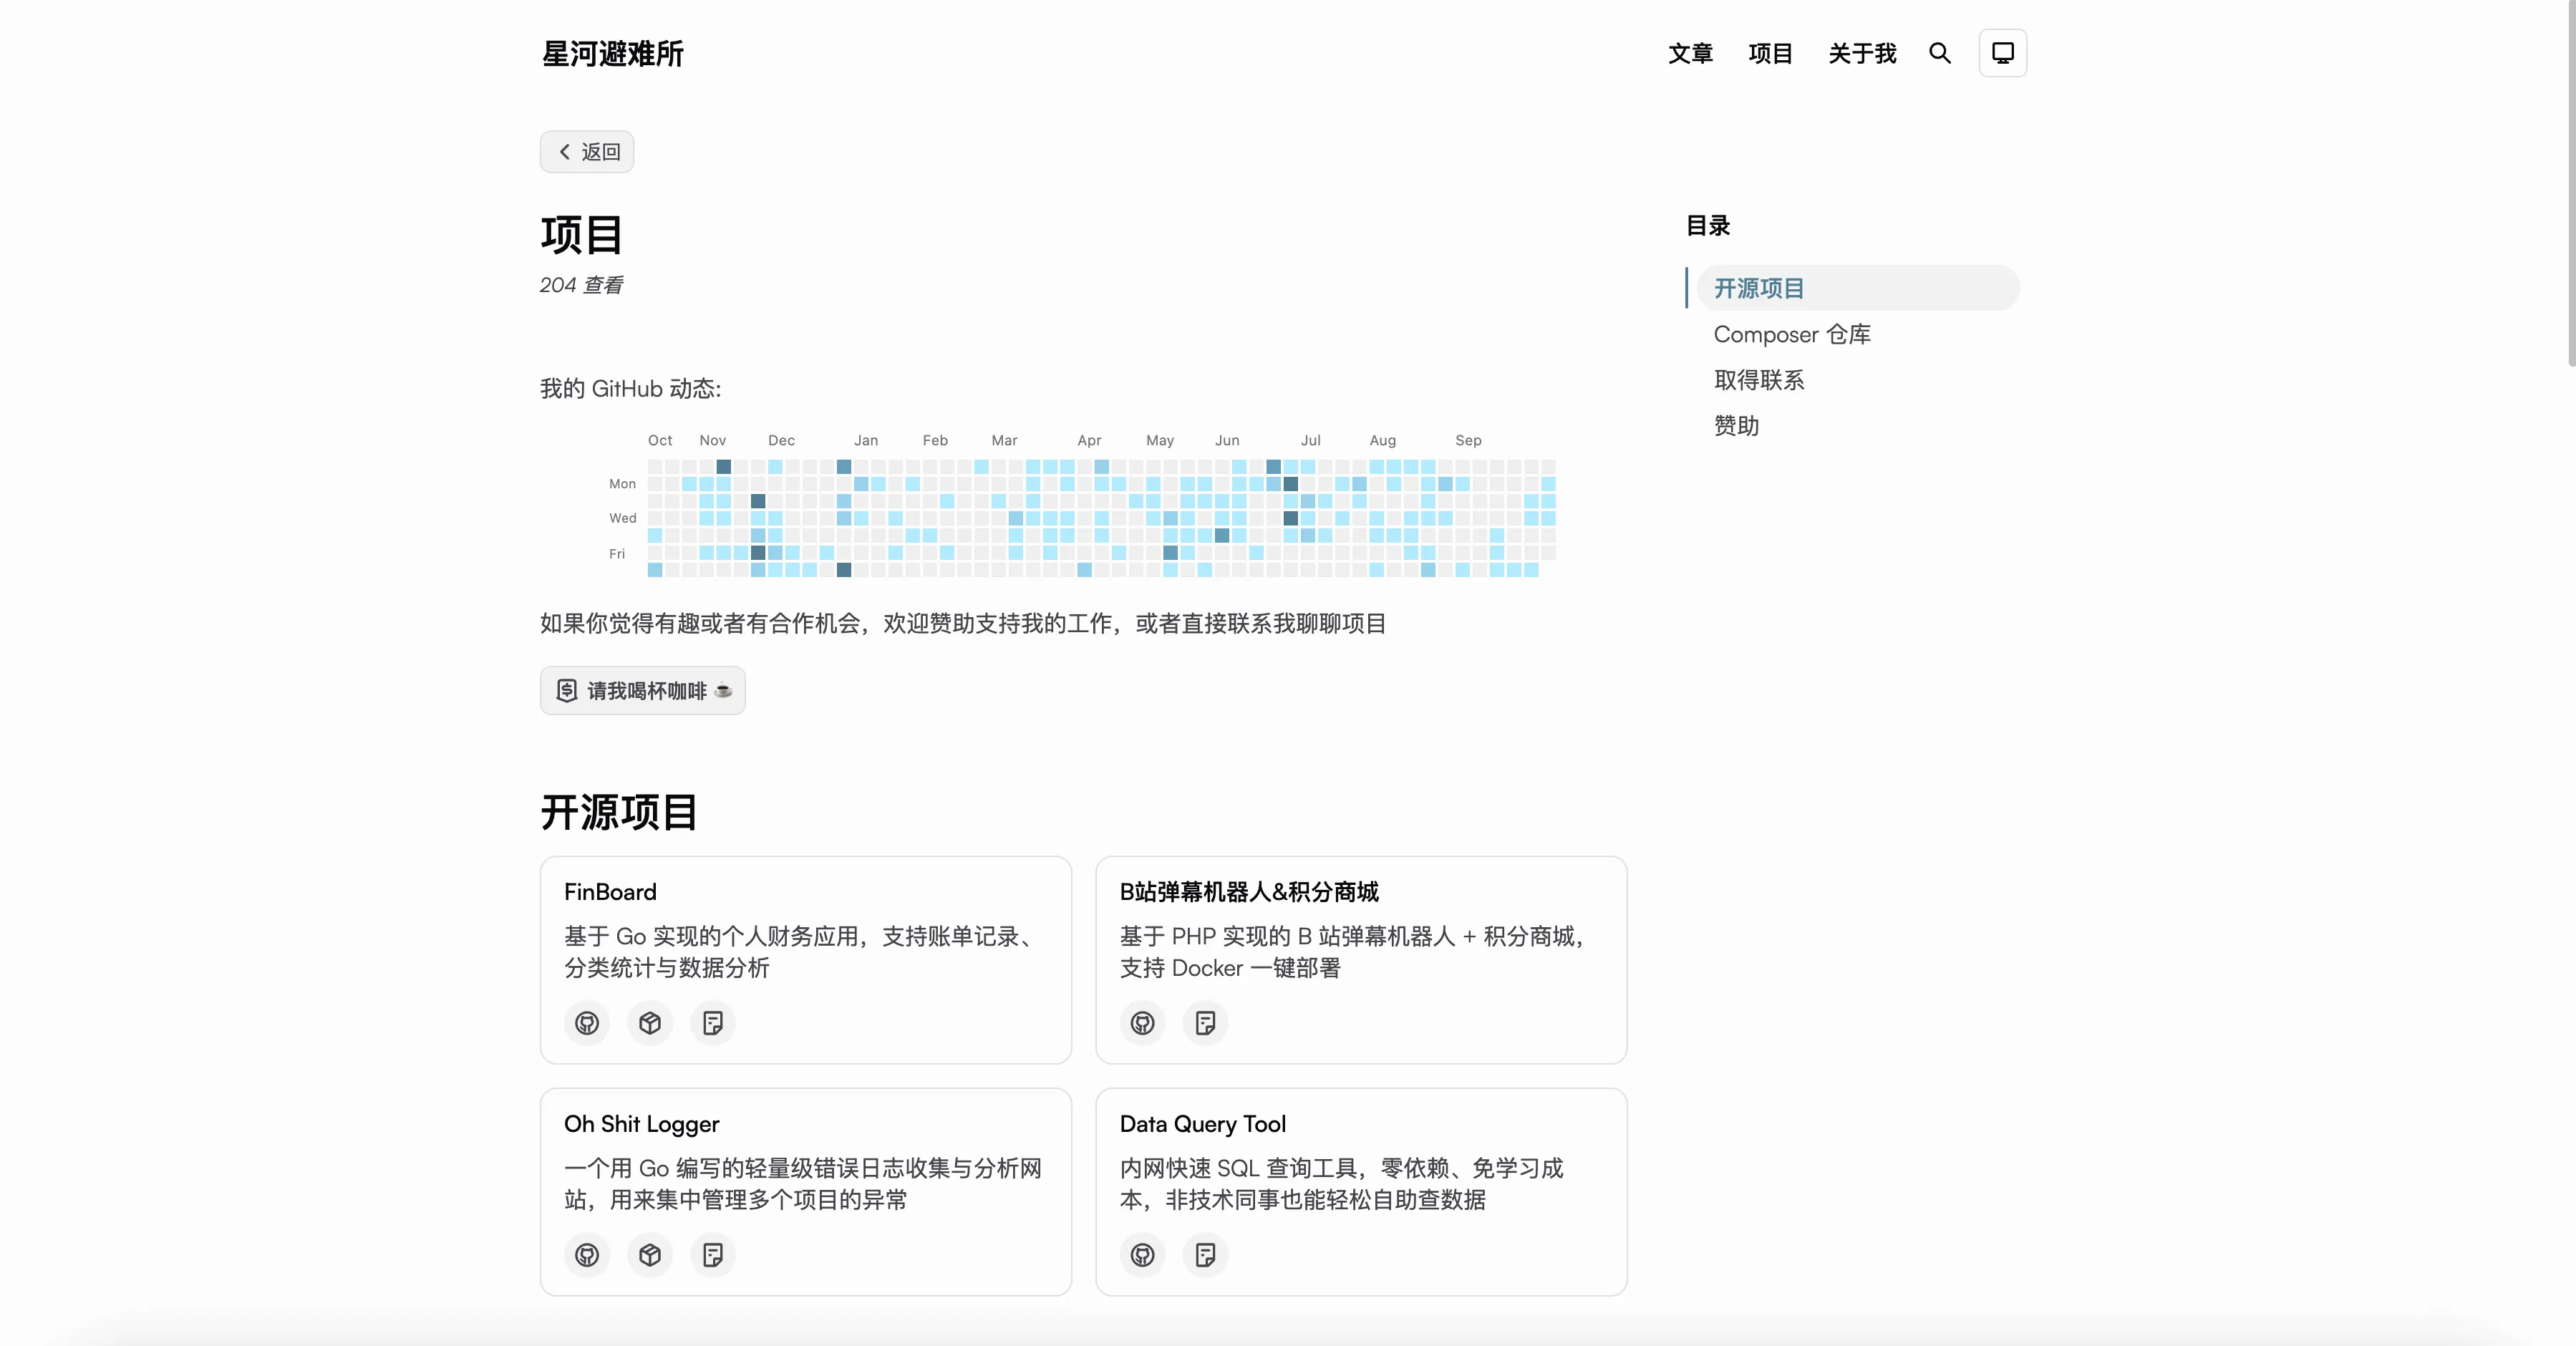
Task: Open Bilibili danmaku robot document icon
Action: [x=1205, y=1023]
